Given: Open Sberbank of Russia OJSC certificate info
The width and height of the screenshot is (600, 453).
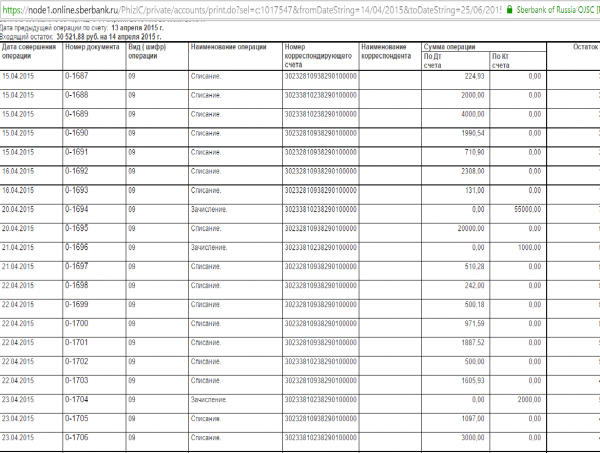Looking at the screenshot, I should [x=558, y=10].
